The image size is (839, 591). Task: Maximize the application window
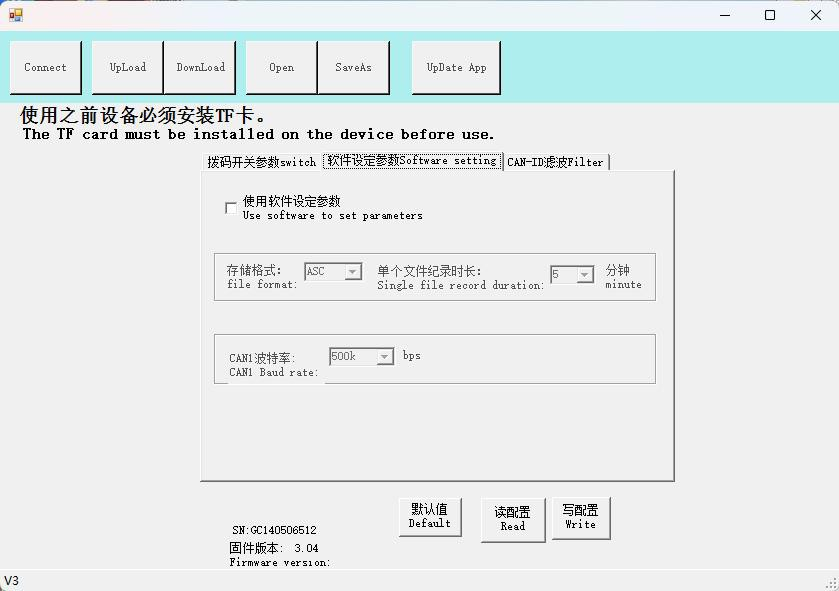770,15
